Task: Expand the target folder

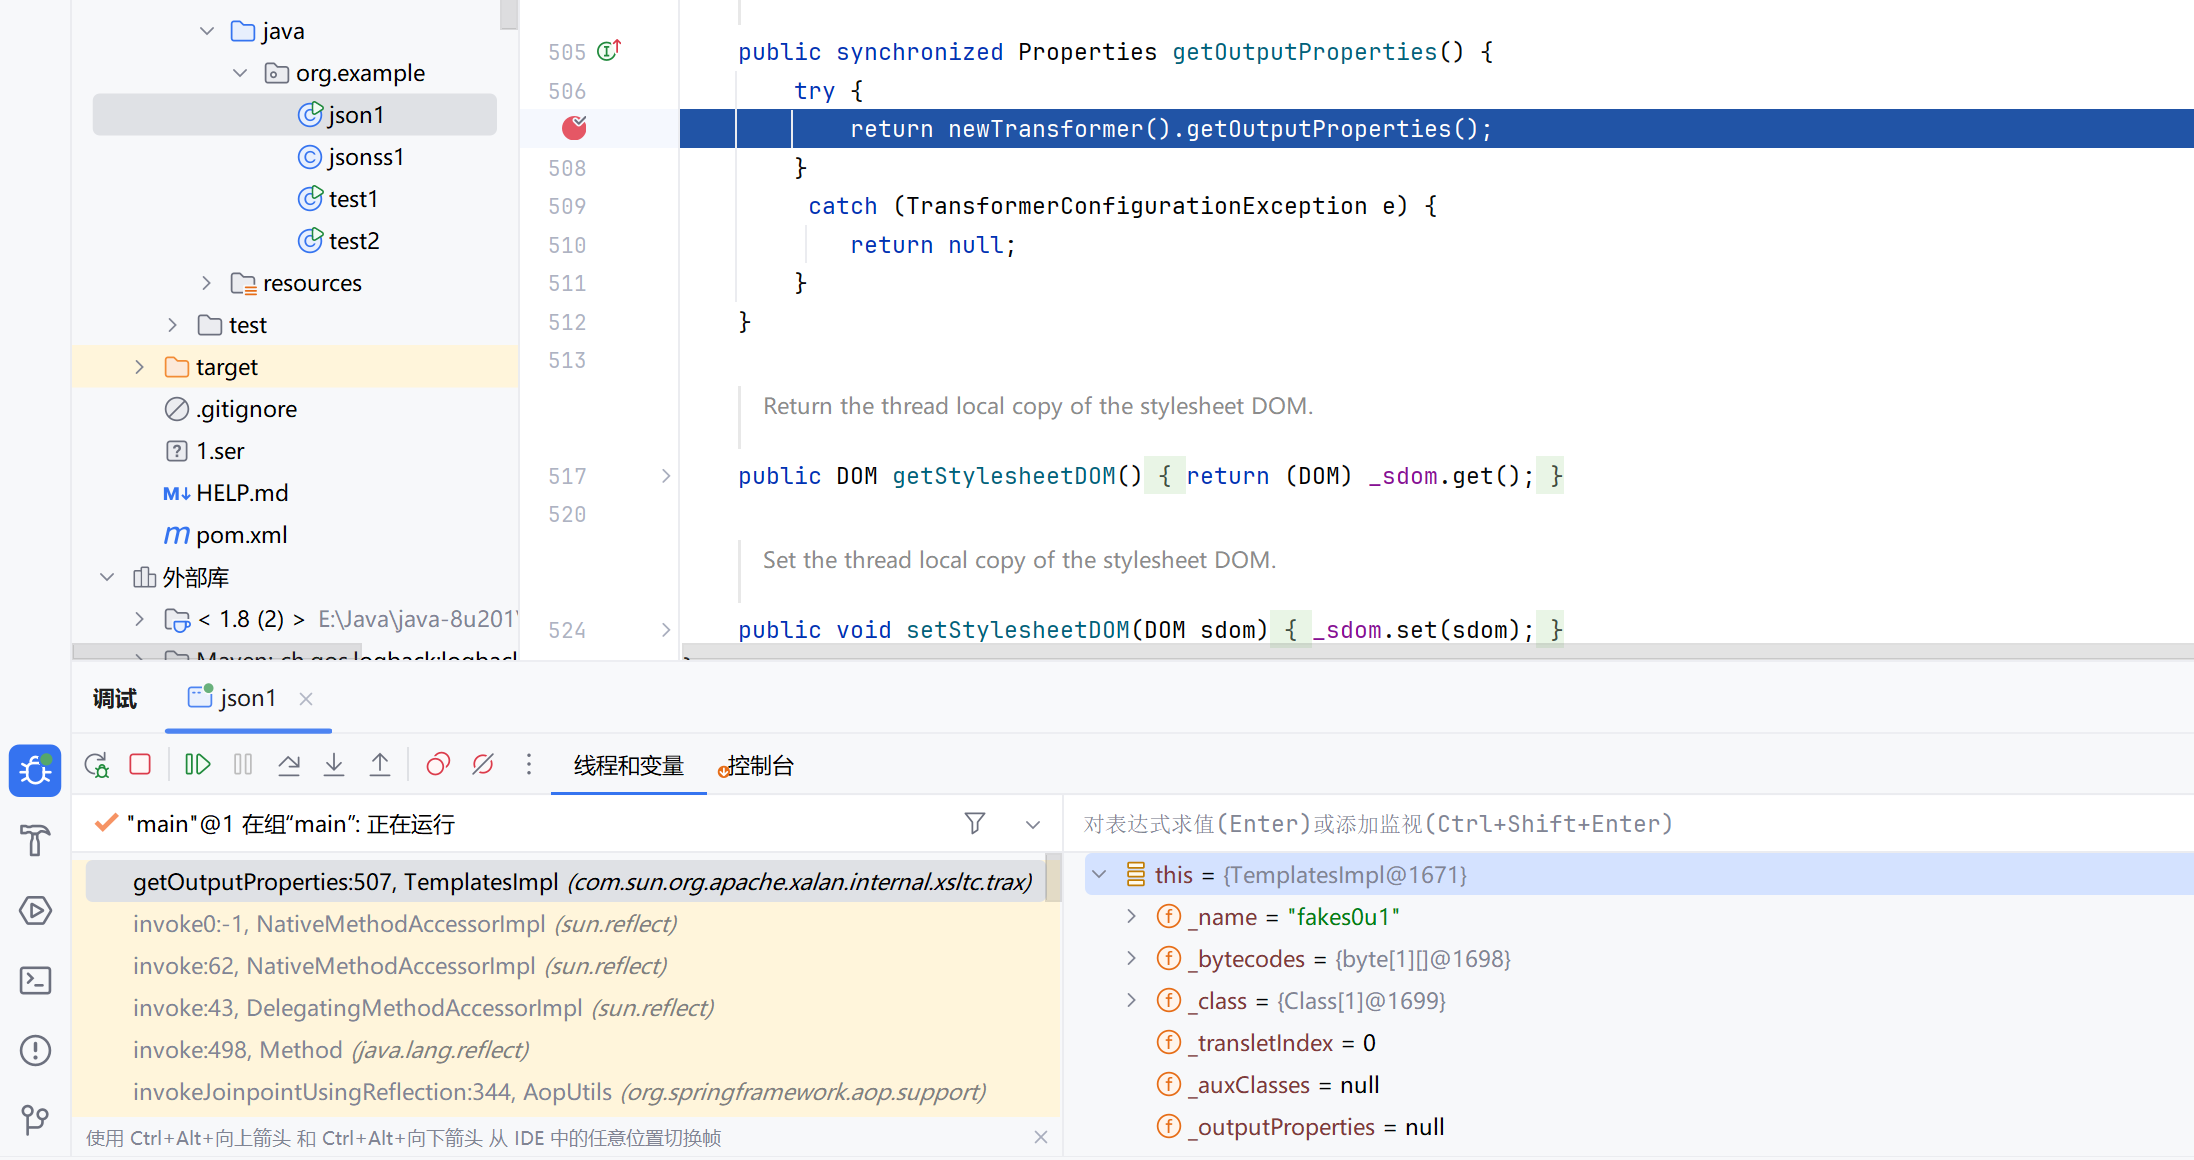Action: (x=140, y=367)
